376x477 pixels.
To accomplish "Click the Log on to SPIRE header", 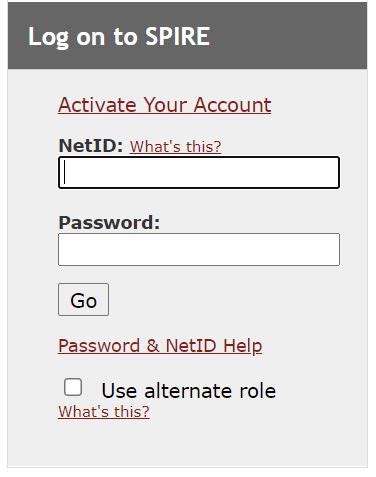I will pos(119,36).
